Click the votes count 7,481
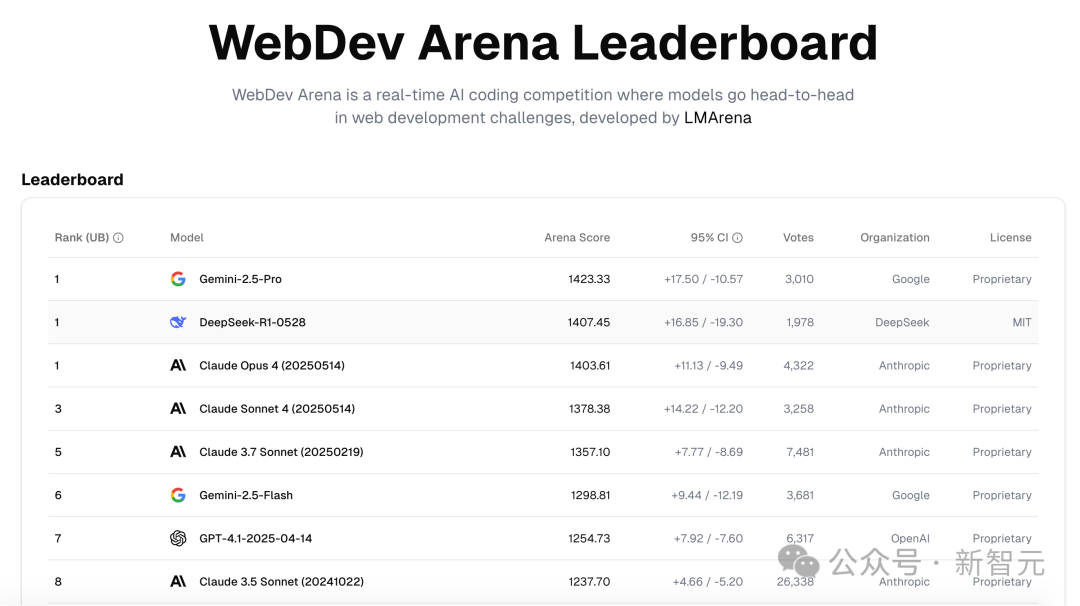Image resolution: width=1080 pixels, height=606 pixels. tap(800, 452)
